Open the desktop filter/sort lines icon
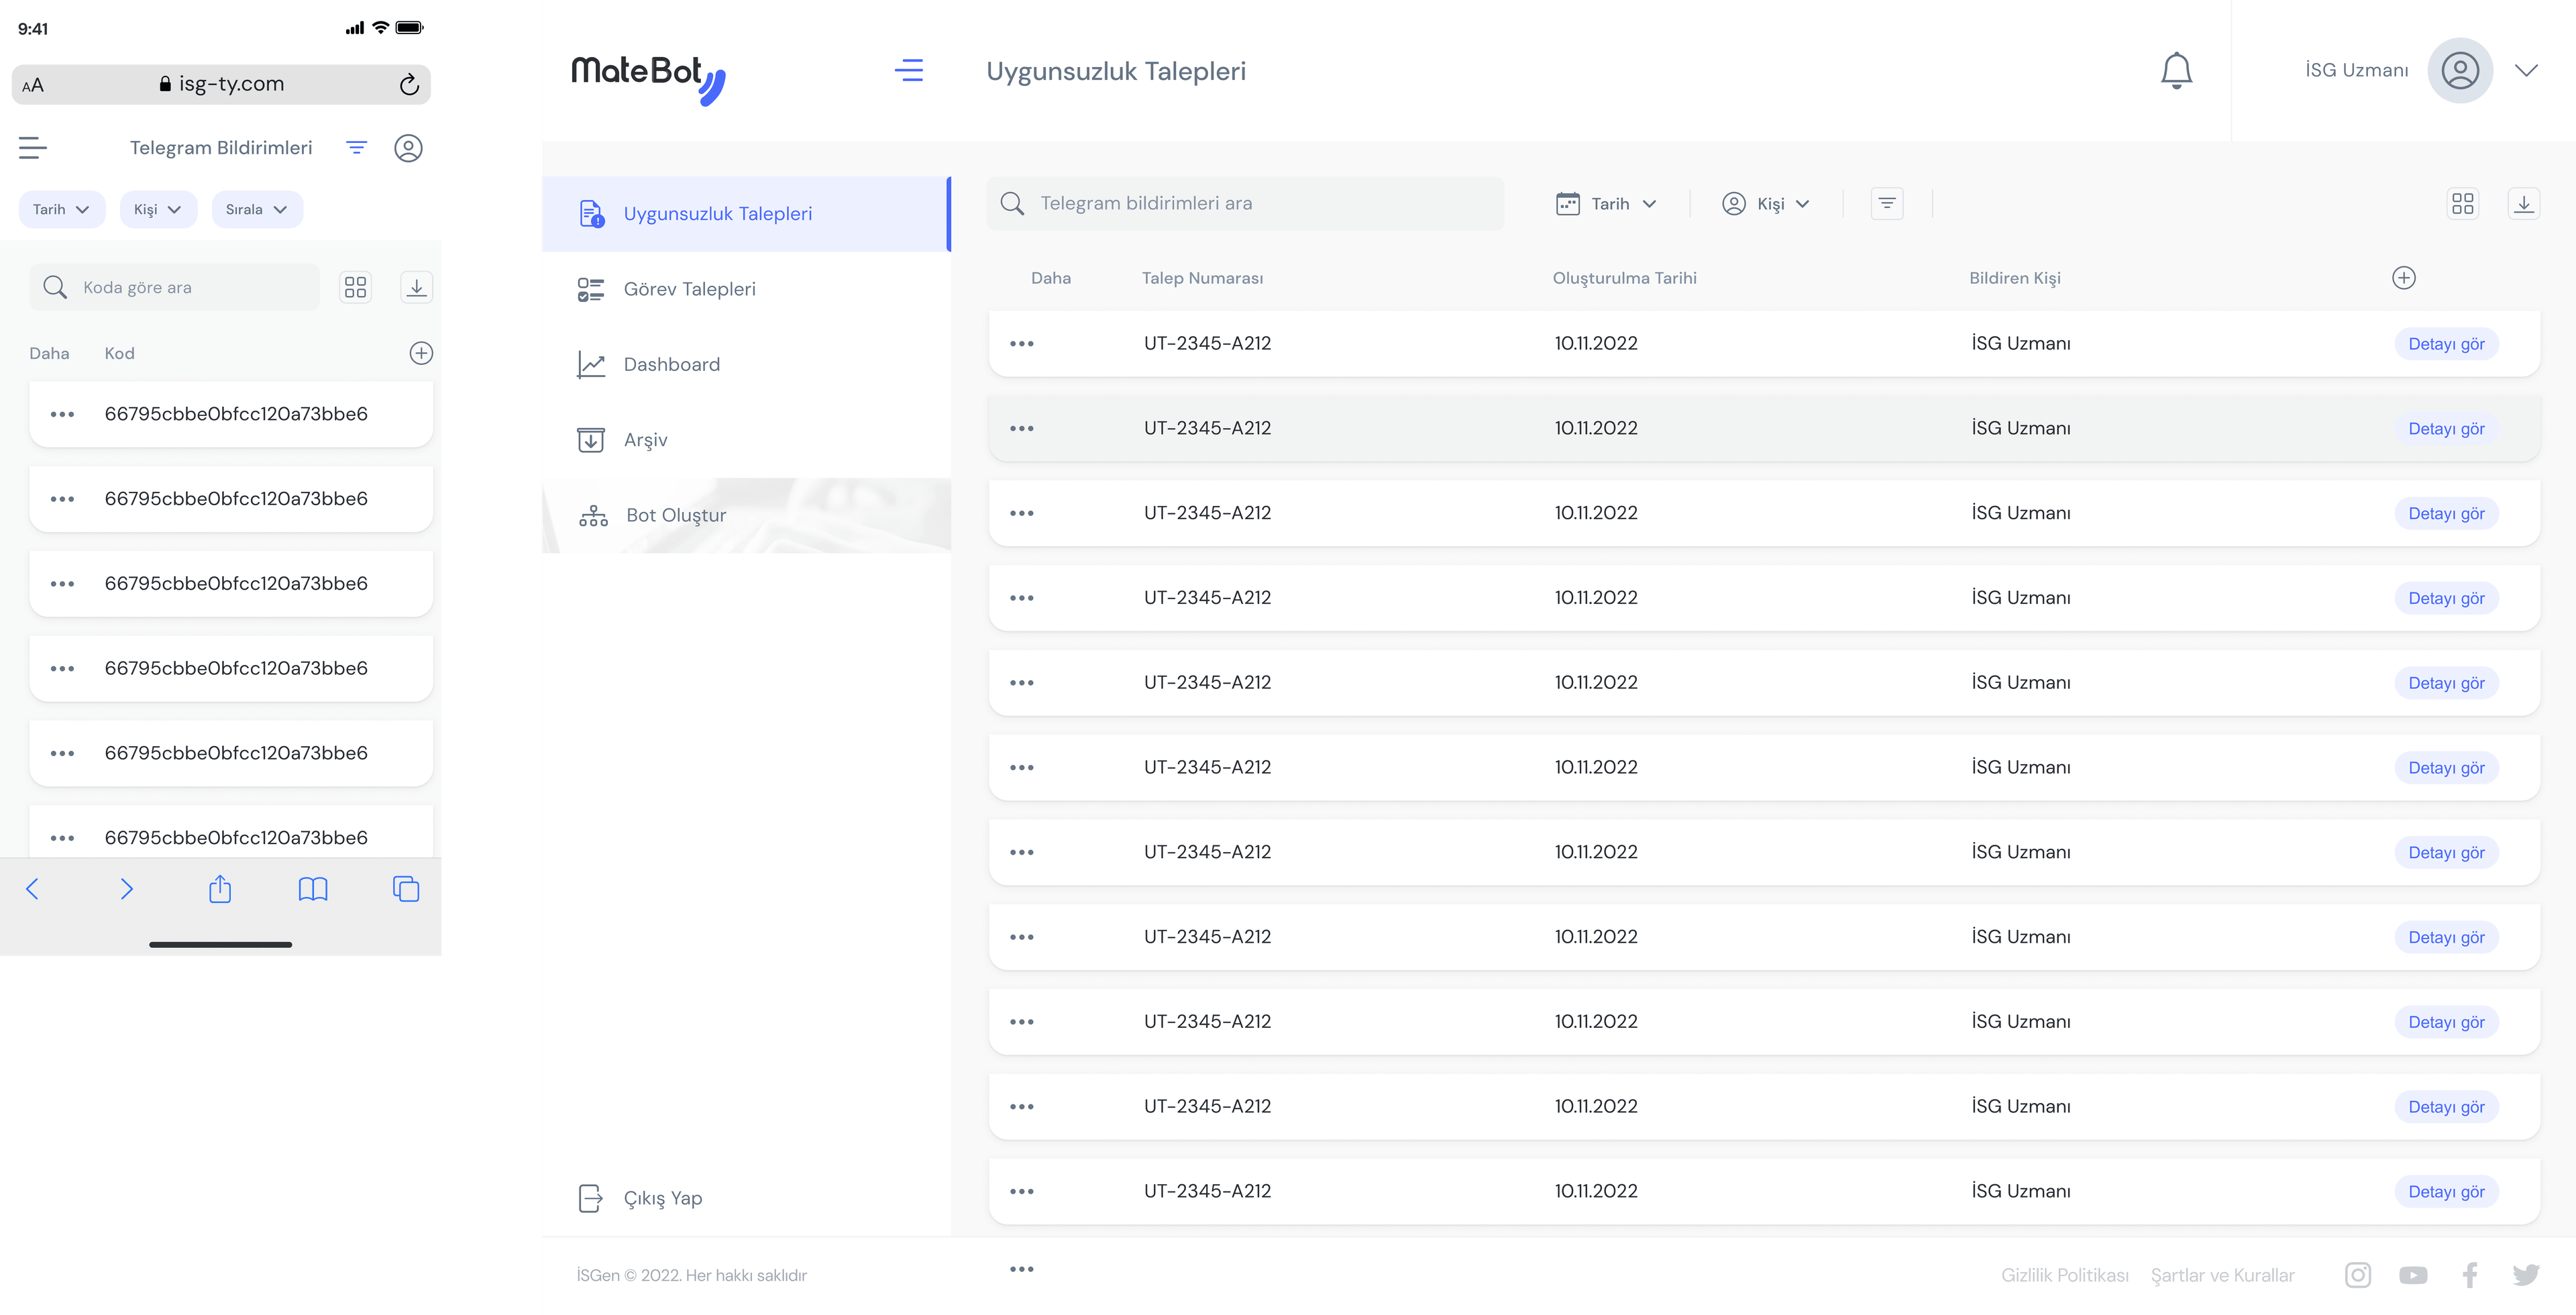The height and width of the screenshot is (1315, 2576). point(1886,203)
